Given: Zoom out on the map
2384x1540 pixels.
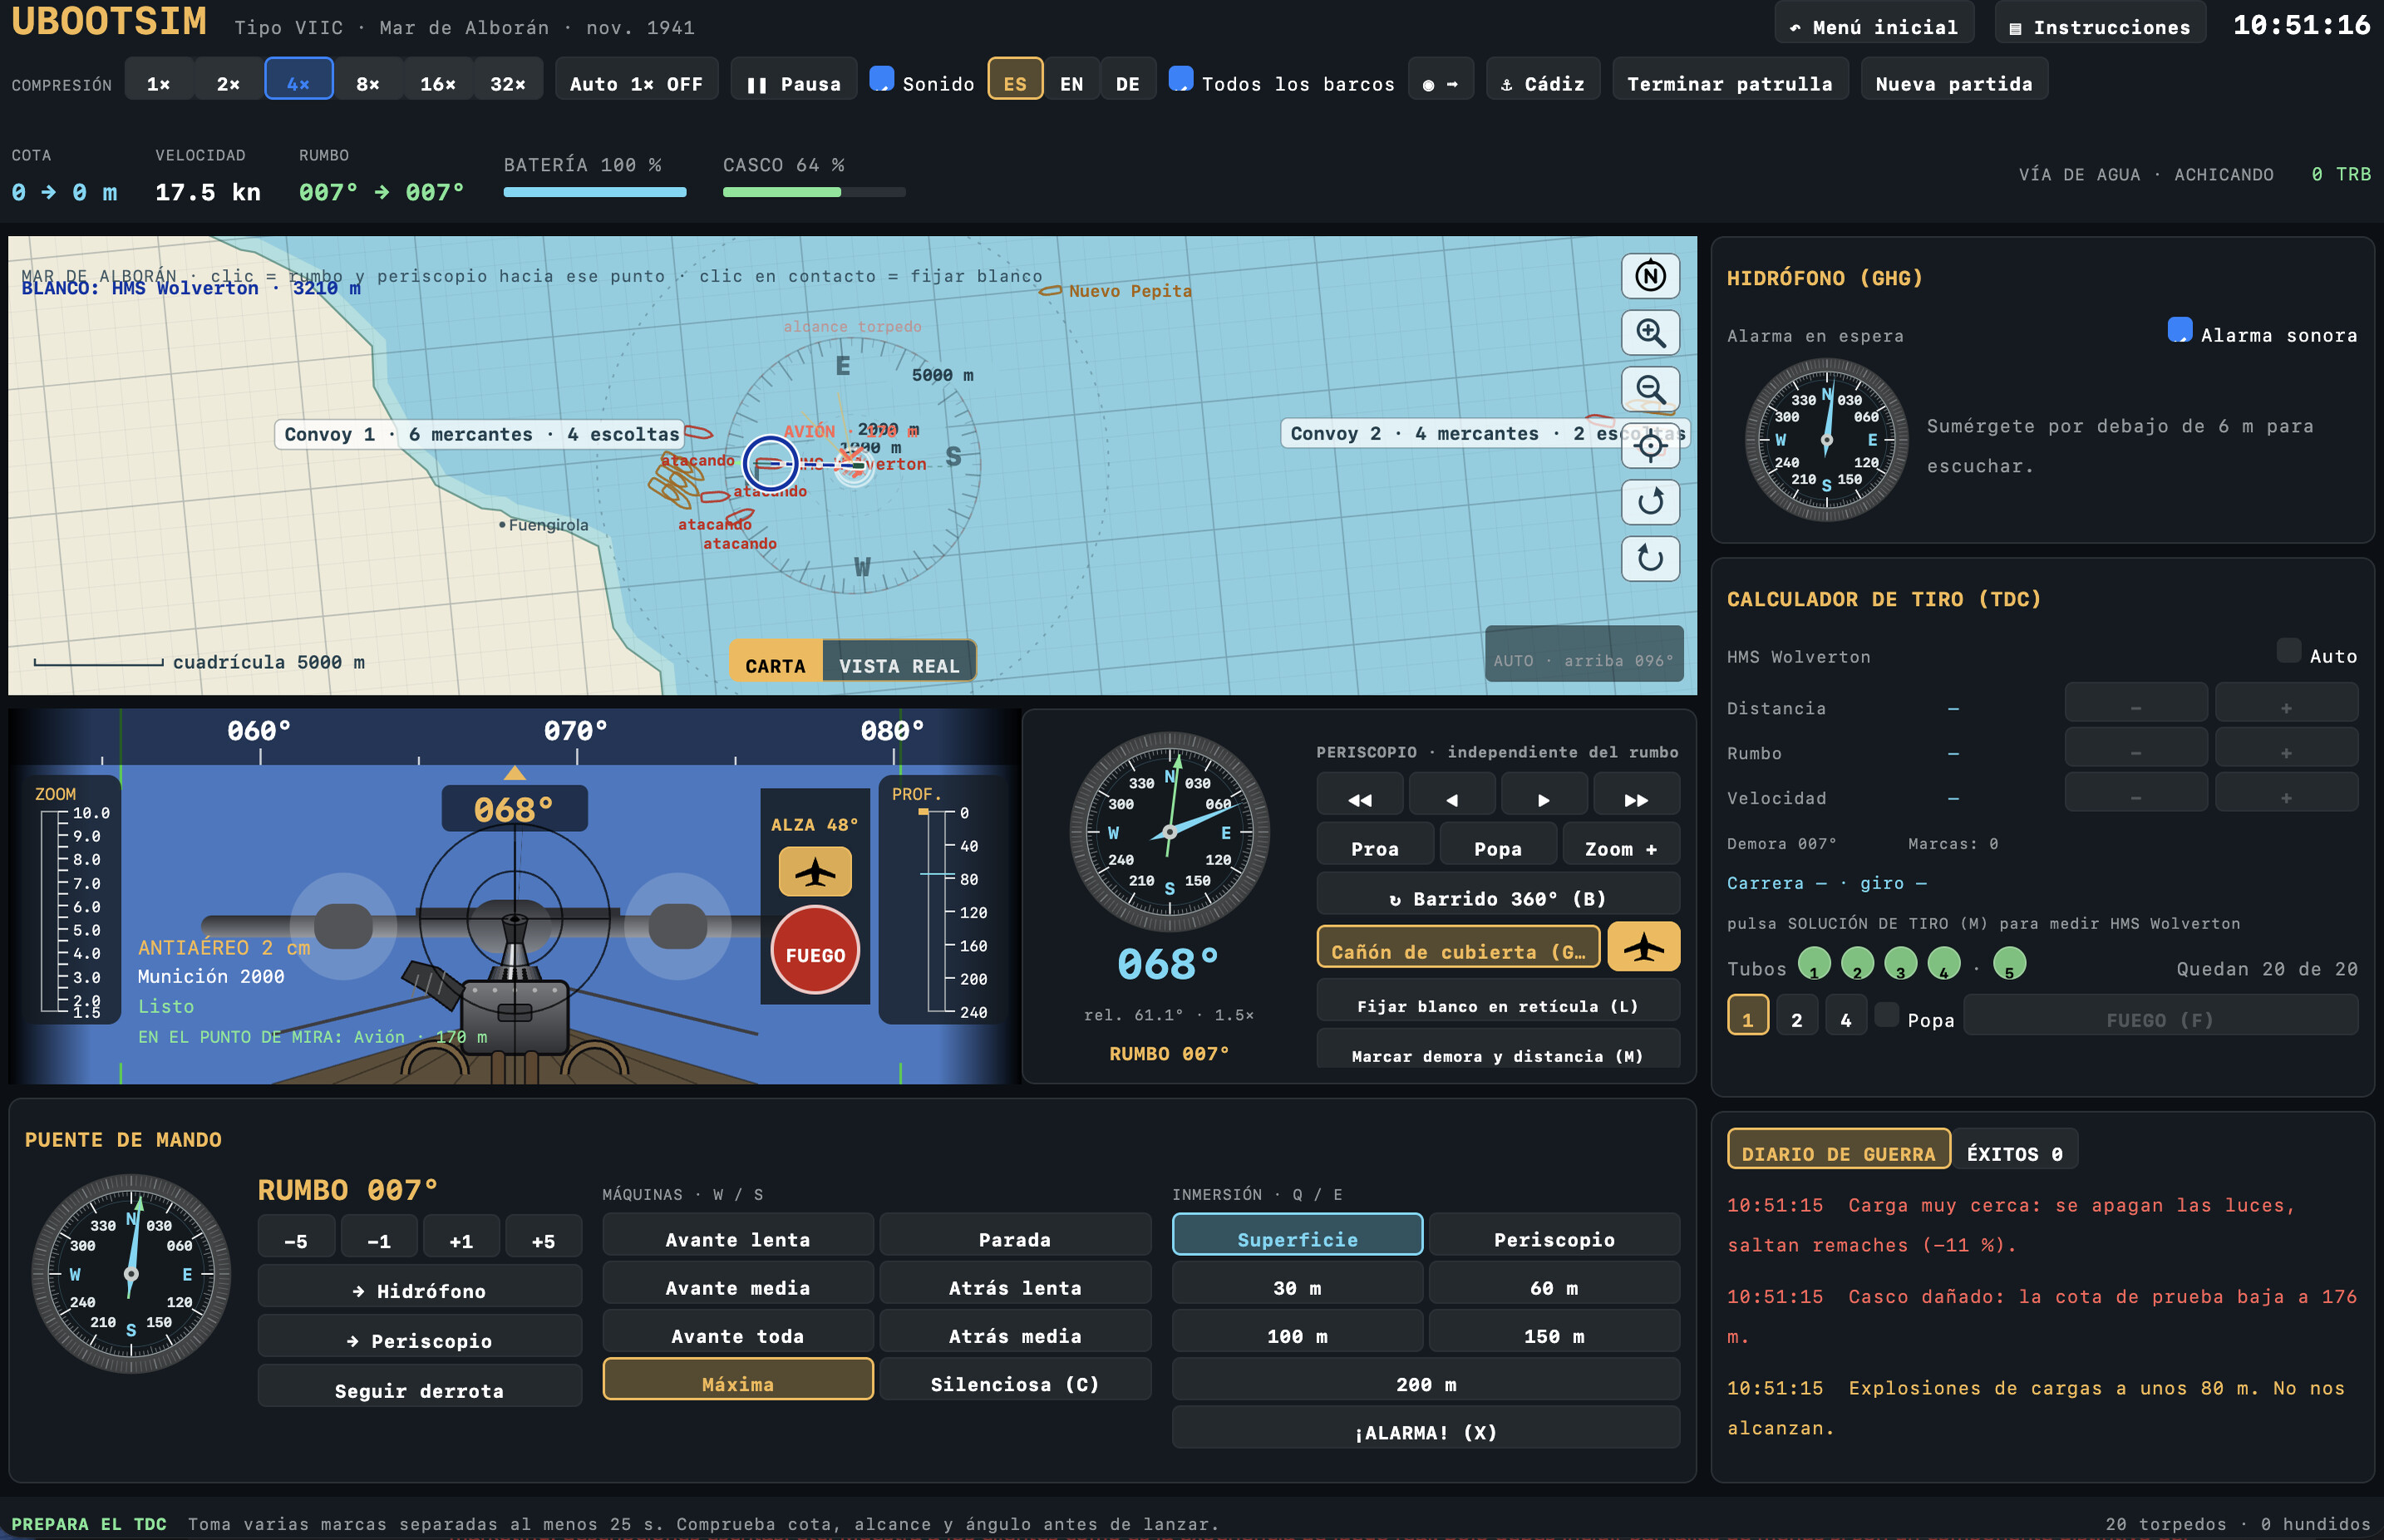Looking at the screenshot, I should point(1650,389).
